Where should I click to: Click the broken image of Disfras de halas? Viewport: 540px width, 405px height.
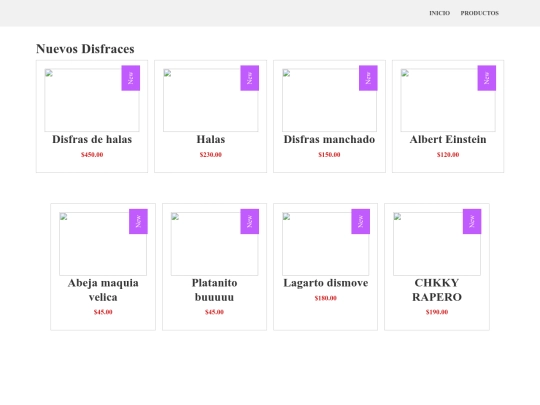click(x=92, y=100)
